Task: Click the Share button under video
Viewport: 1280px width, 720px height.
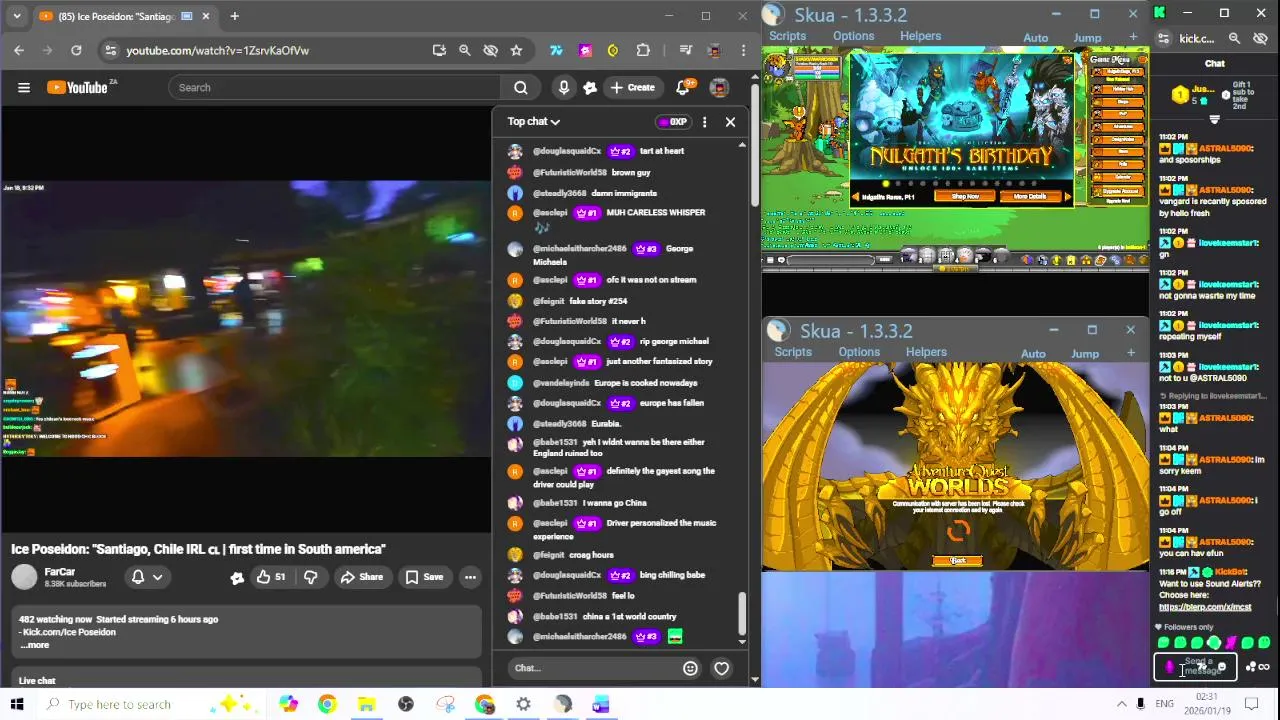Action: [x=361, y=577]
